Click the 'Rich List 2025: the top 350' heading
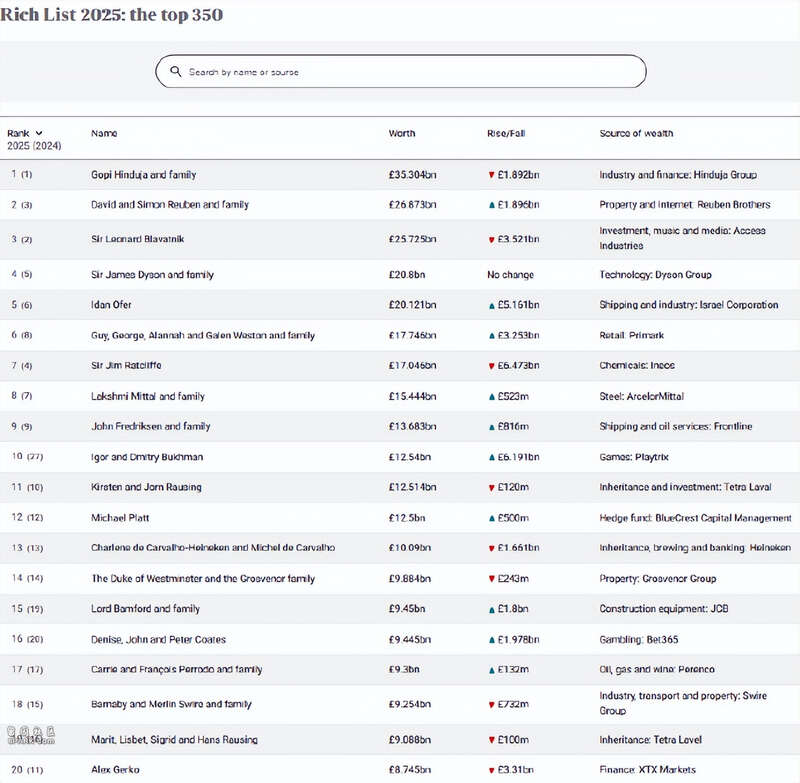The width and height of the screenshot is (800, 783). (x=112, y=14)
